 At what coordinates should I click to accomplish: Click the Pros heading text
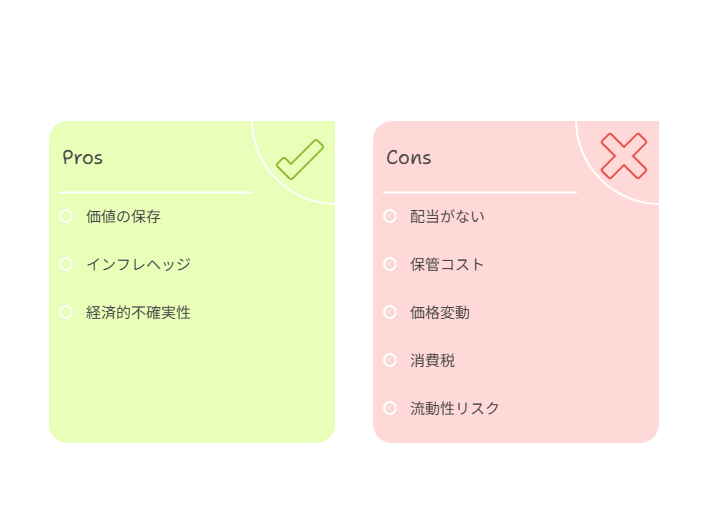(83, 158)
